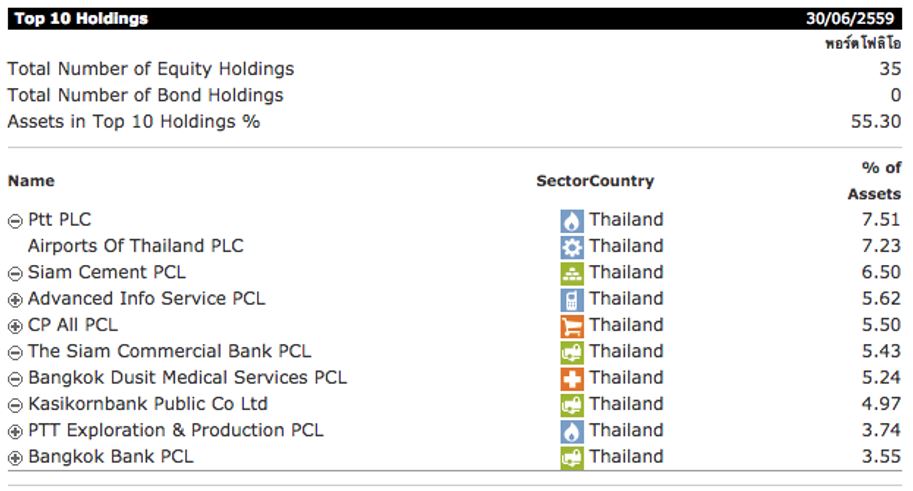Click the Top 10 Holdings title bar
This screenshot has width=913, height=491.
click(x=78, y=19)
